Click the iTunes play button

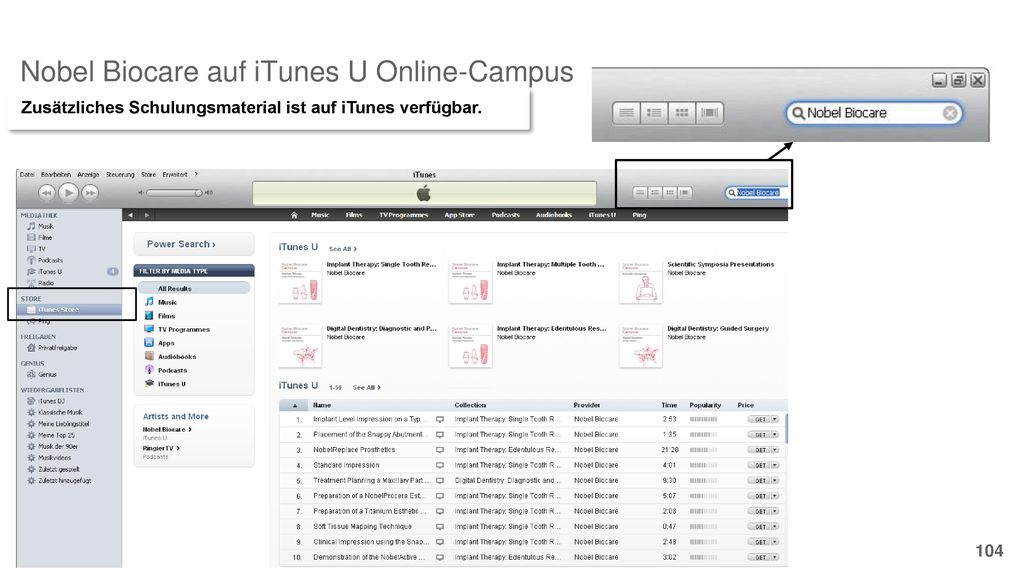pos(69,193)
